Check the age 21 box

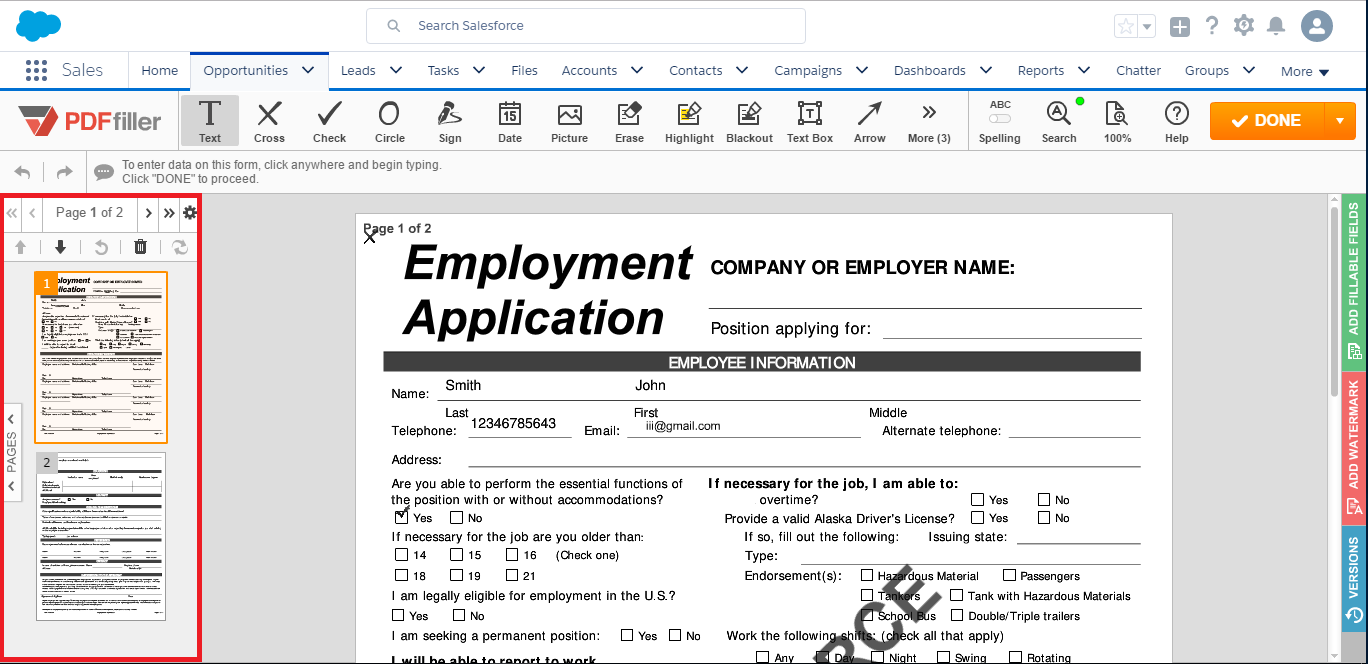(x=512, y=576)
